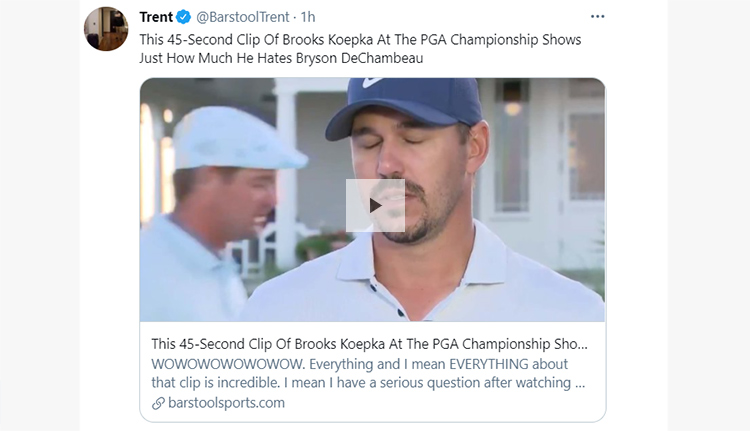Image resolution: width=750 pixels, height=431 pixels.
Task: Open the three-dot More options menu
Action: point(597,17)
